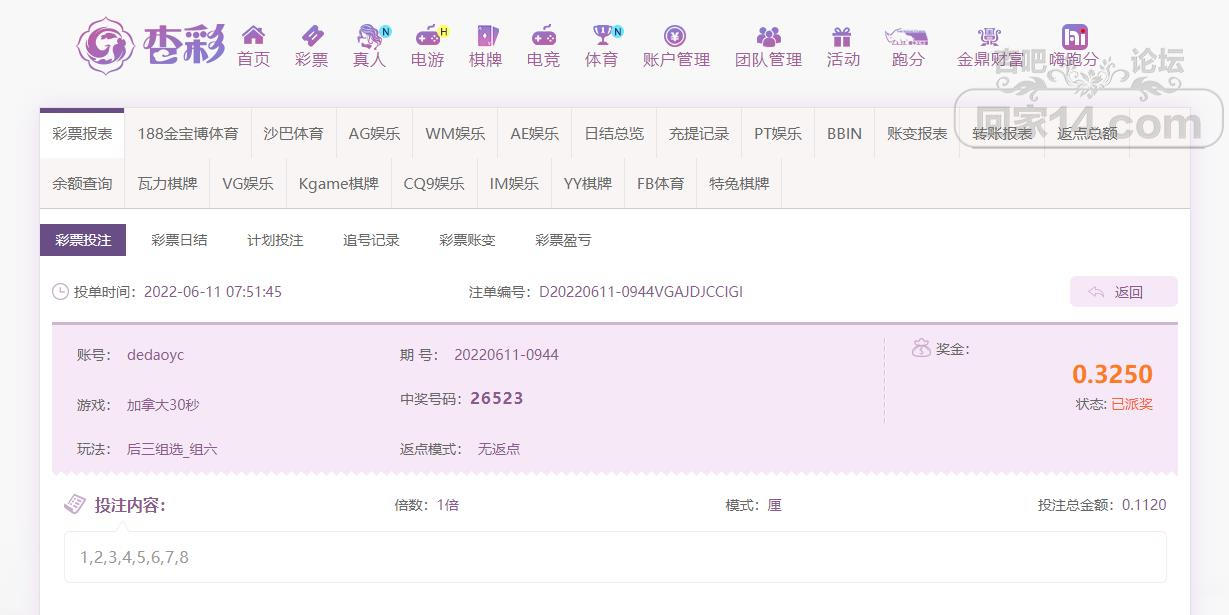Open the 体育 trophy icon
This screenshot has width=1229, height=615.
(602, 36)
